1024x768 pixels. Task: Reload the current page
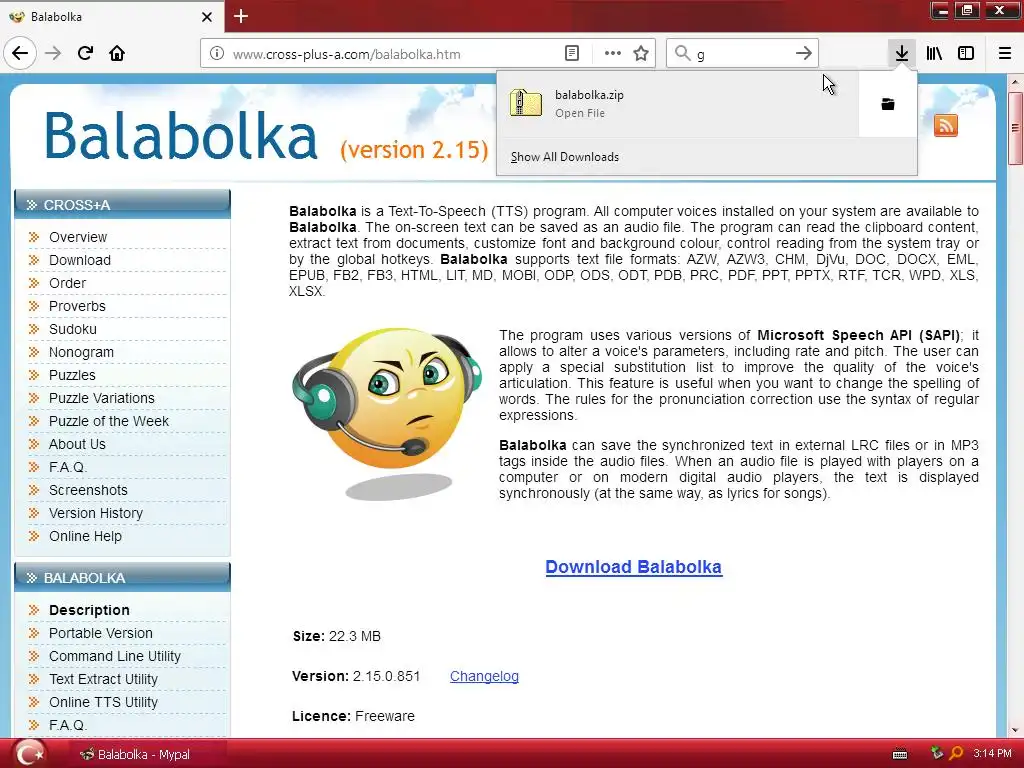click(86, 53)
